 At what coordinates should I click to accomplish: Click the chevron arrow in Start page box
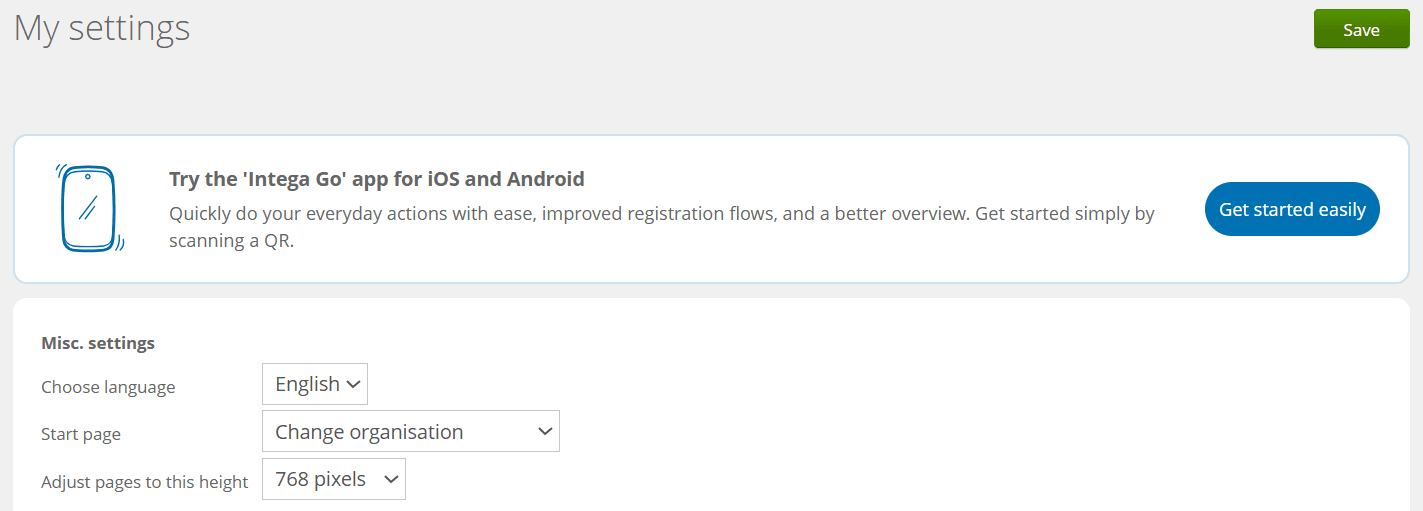tap(545, 432)
